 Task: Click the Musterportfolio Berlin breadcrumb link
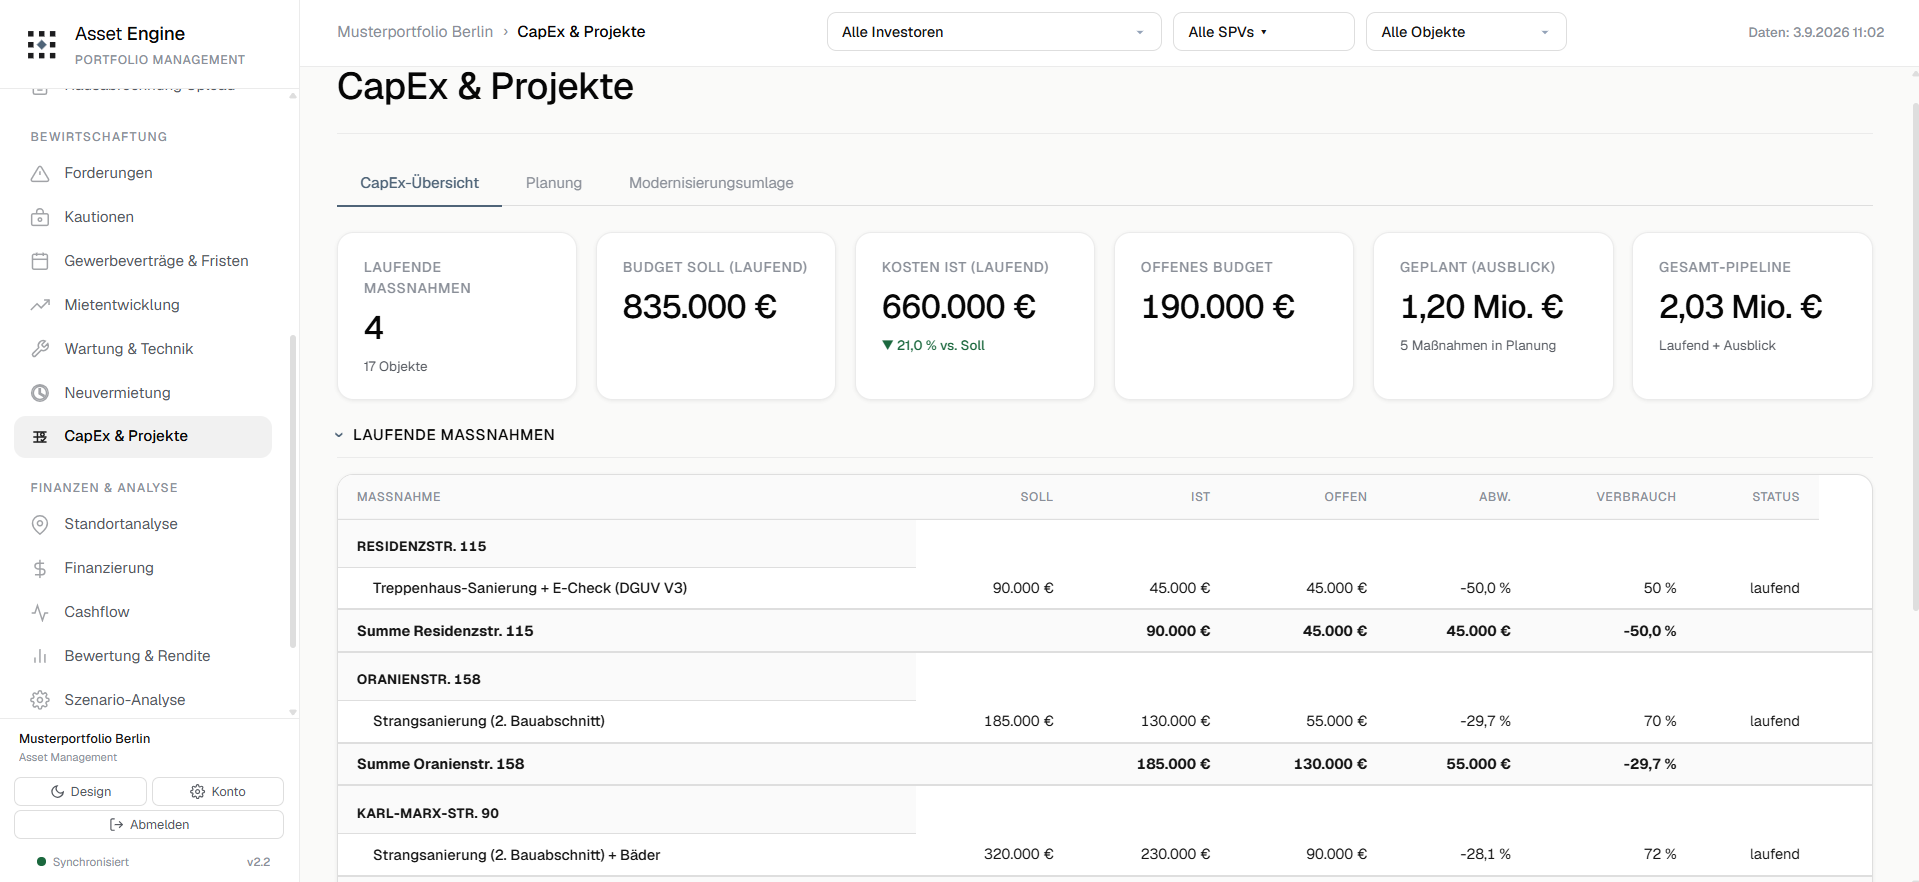pos(415,32)
